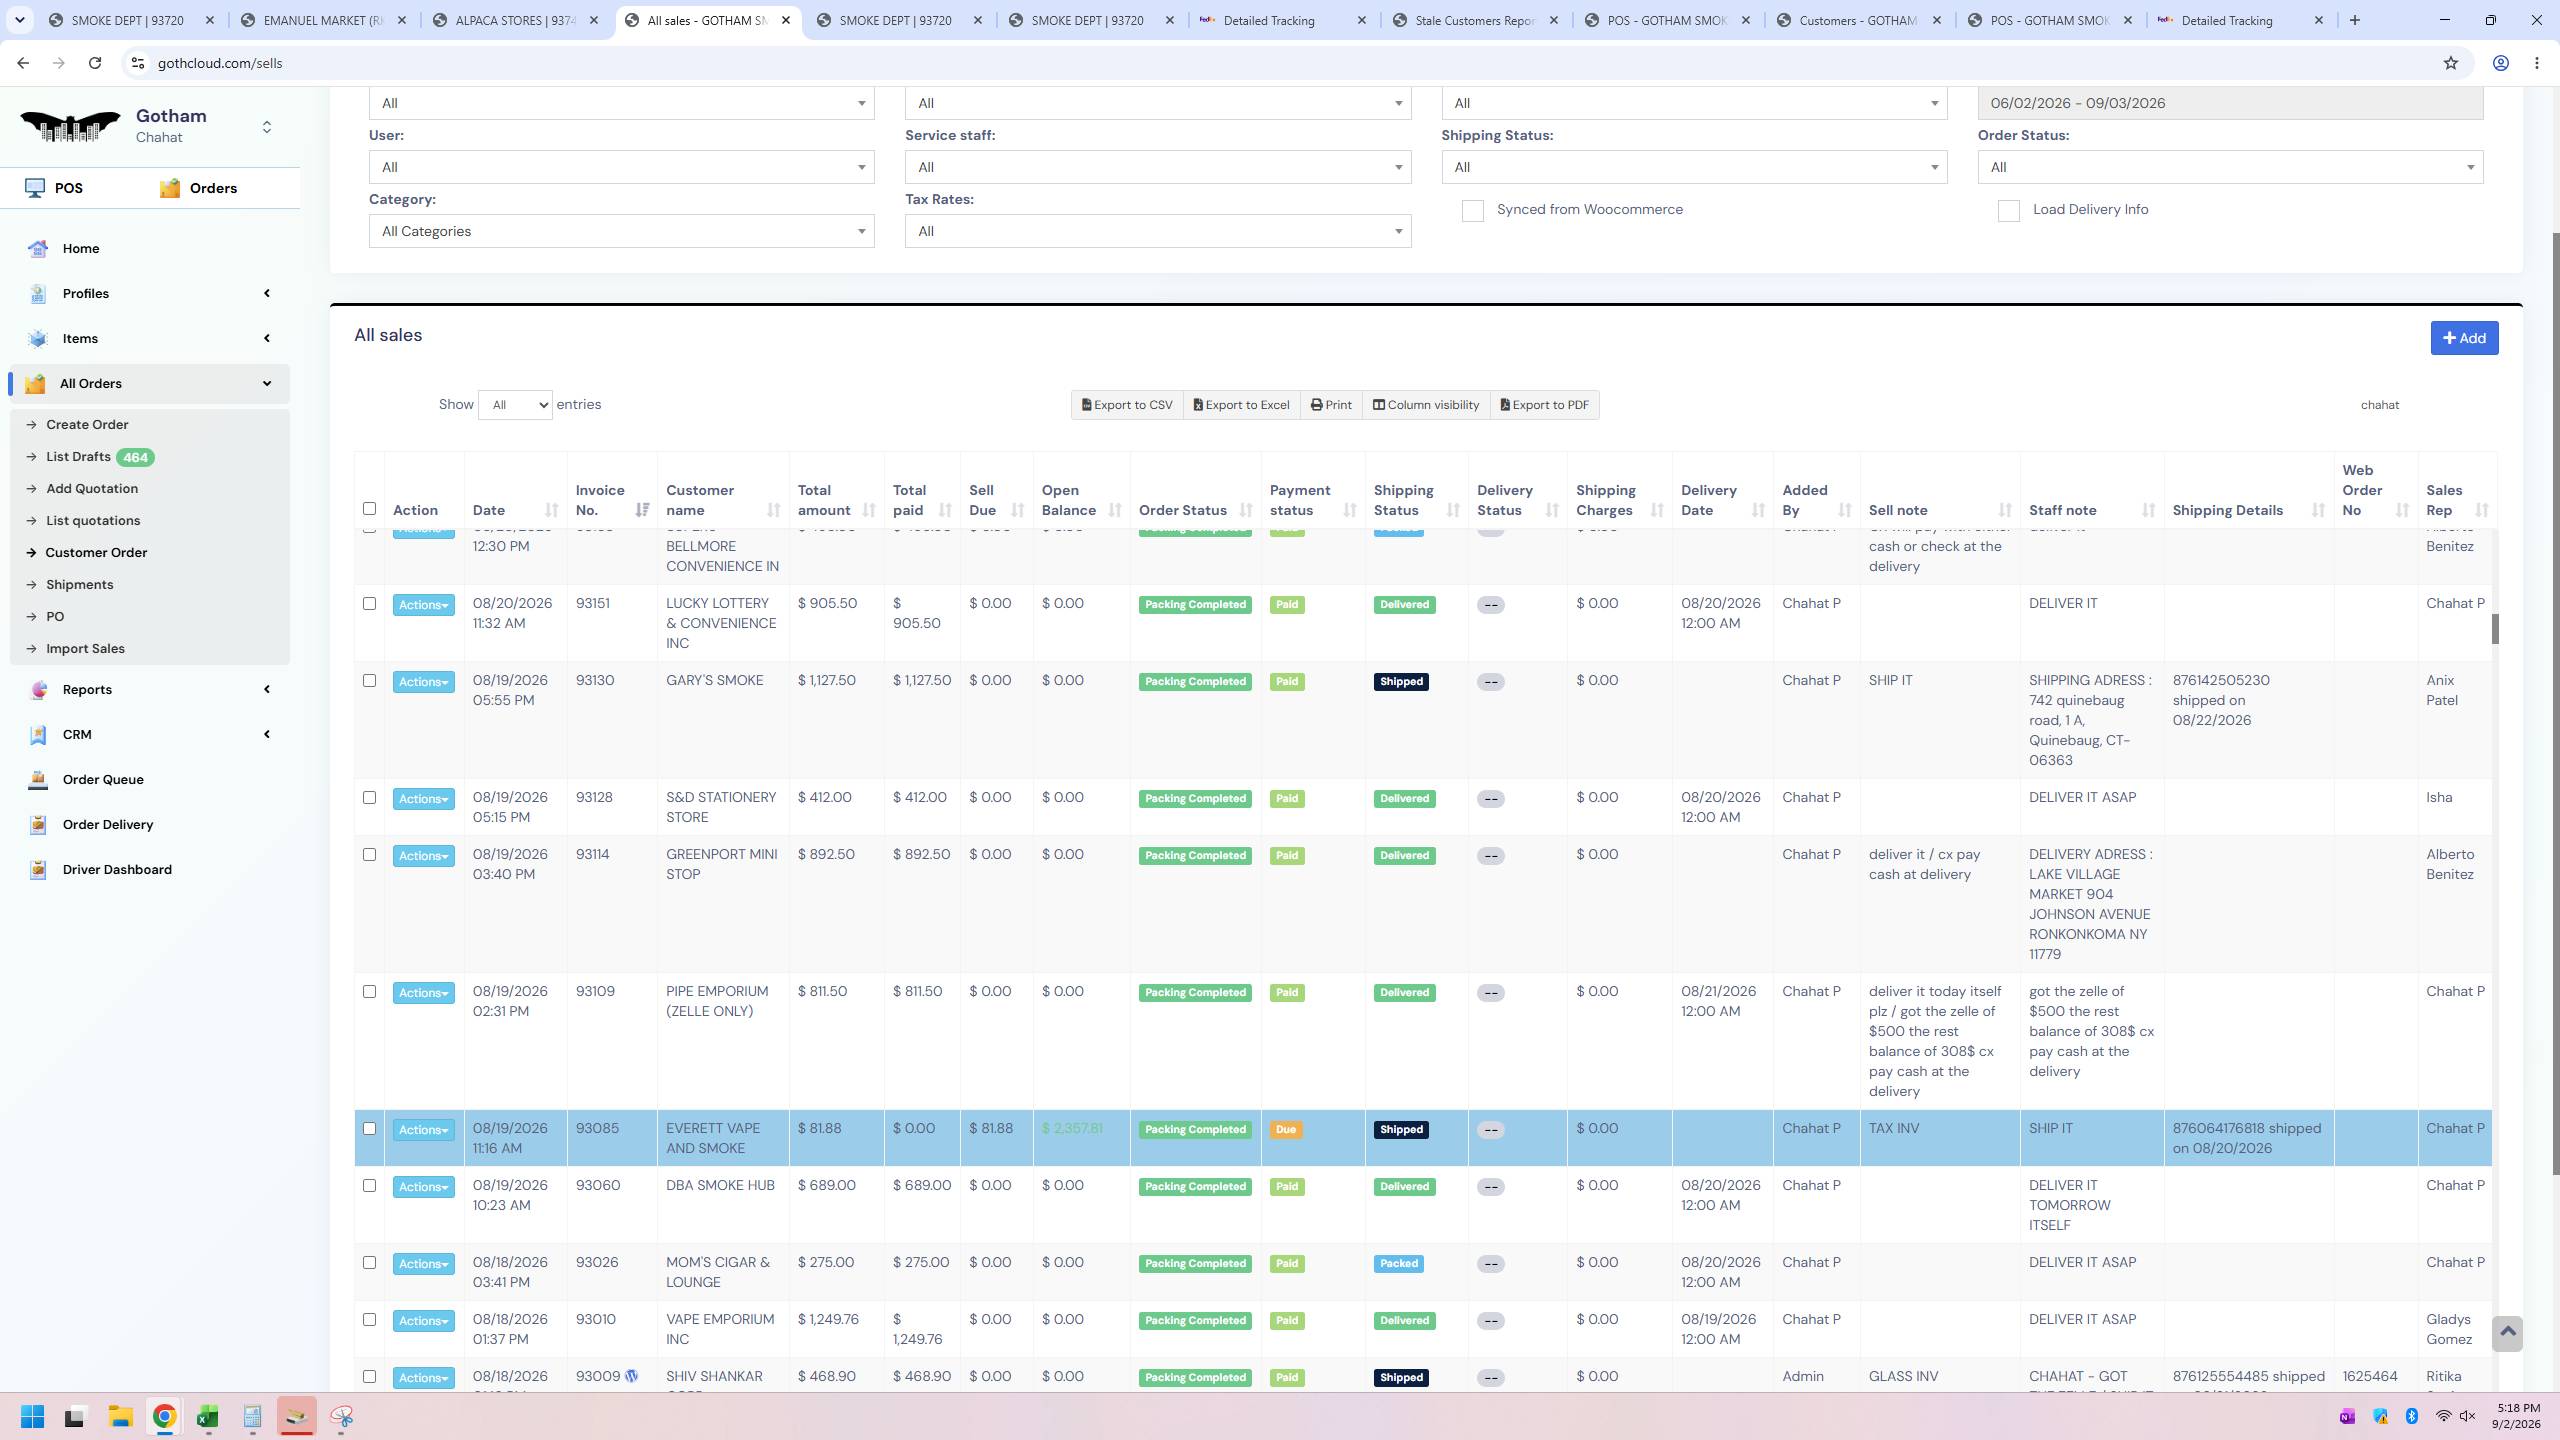Select the EVERETT VAPE AND SMOKE row checkbox
Screen dimensions: 2560x1440
pyautogui.click(x=369, y=1128)
